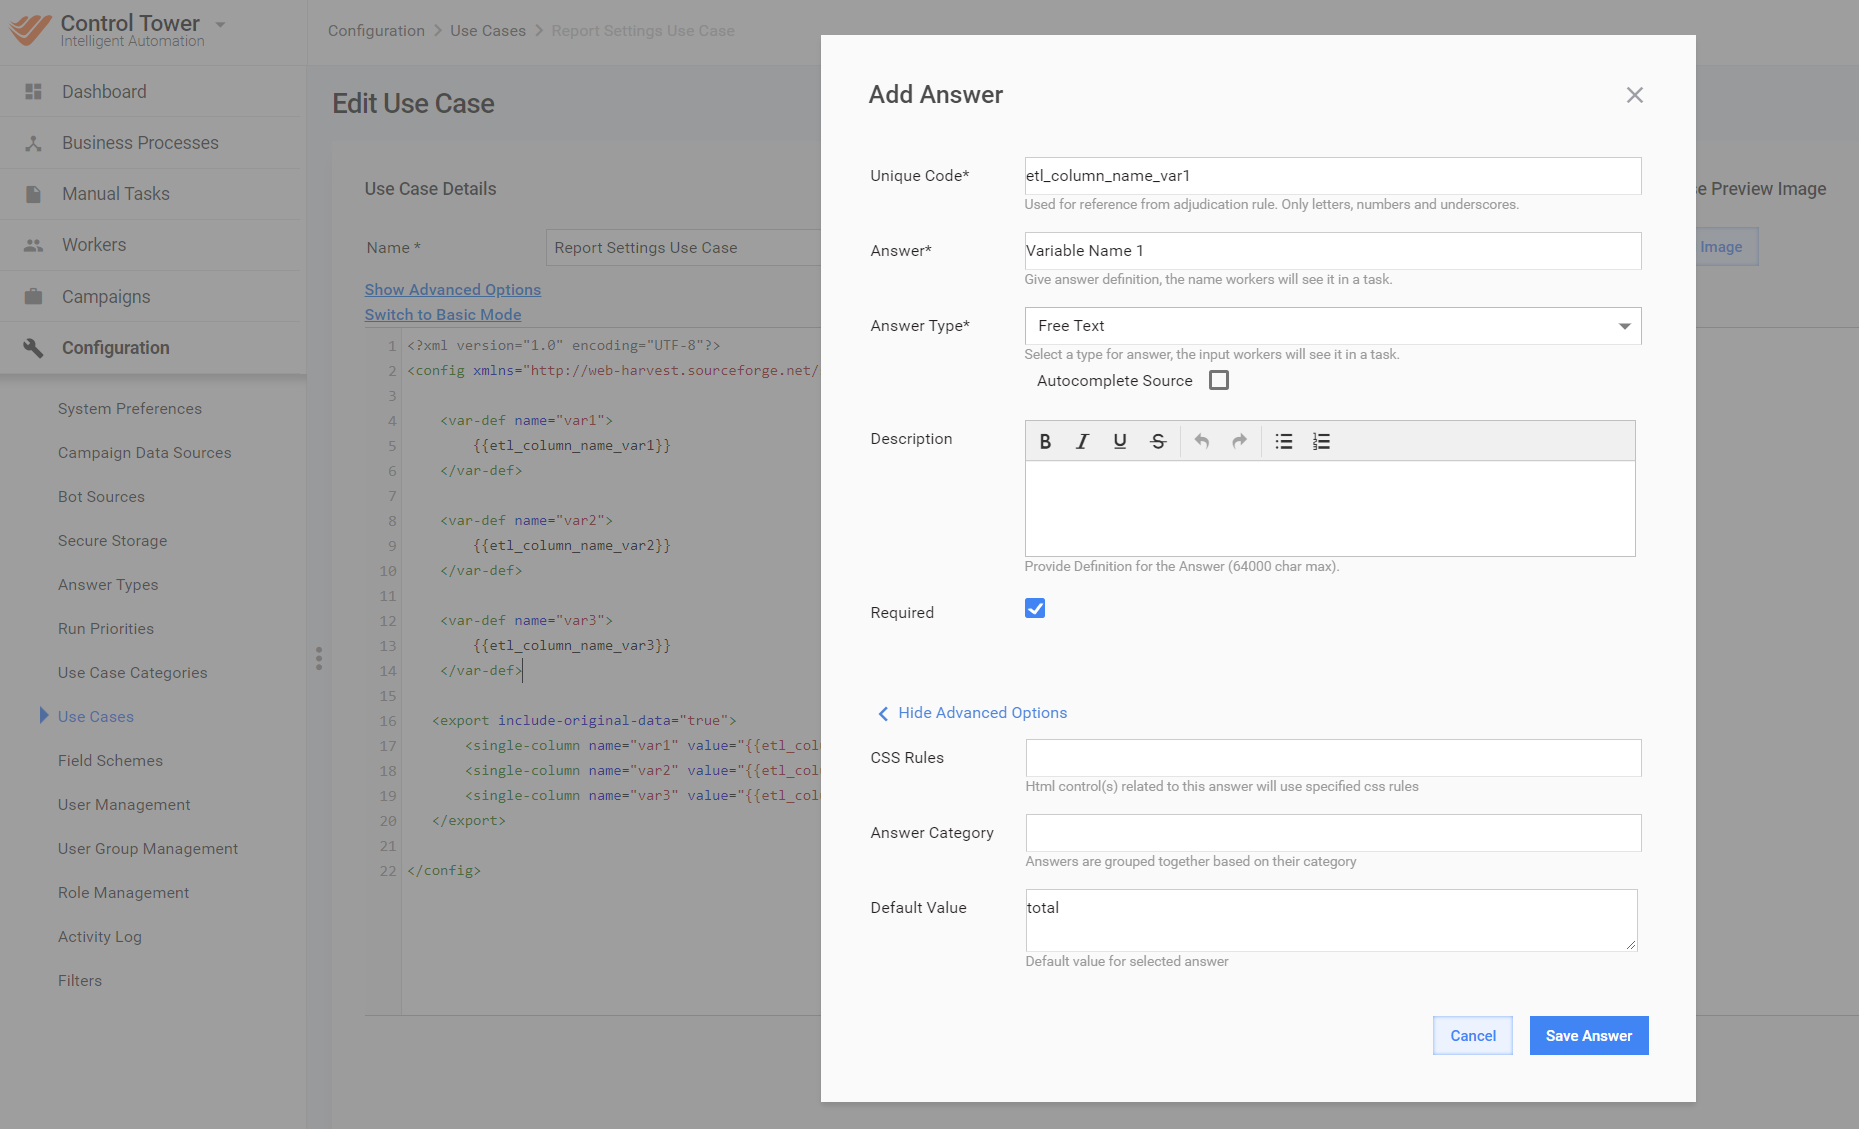Screen dimensions: 1859x1129
Task: Toggle the Autocomplete Source checkbox
Action: pos(1219,380)
